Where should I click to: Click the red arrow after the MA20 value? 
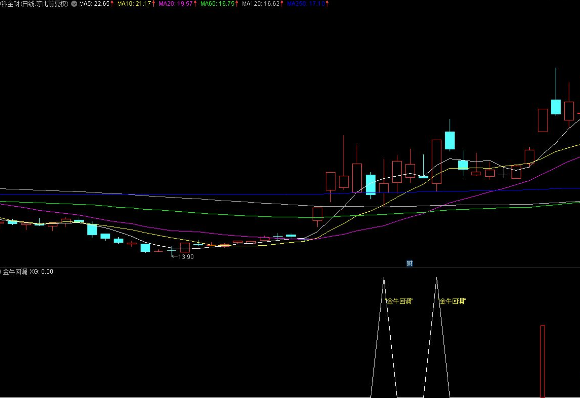(195, 4)
